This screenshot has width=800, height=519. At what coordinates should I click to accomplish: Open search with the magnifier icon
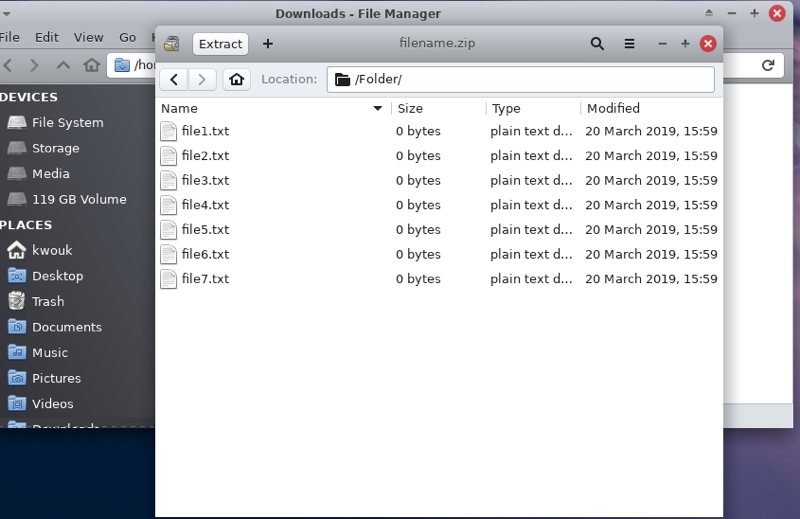597,44
